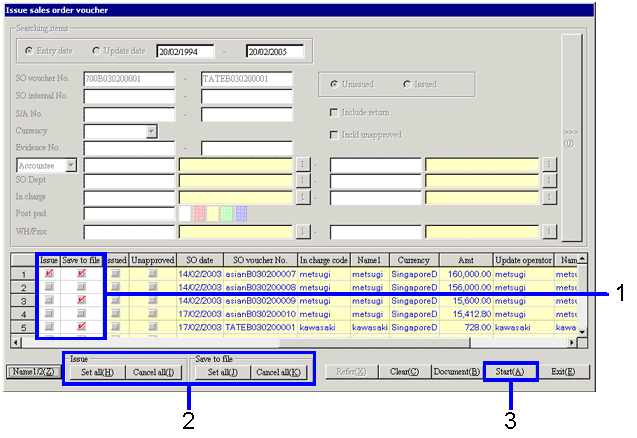
Task: Click the Exit(E) button
Action: pyautogui.click(x=563, y=372)
